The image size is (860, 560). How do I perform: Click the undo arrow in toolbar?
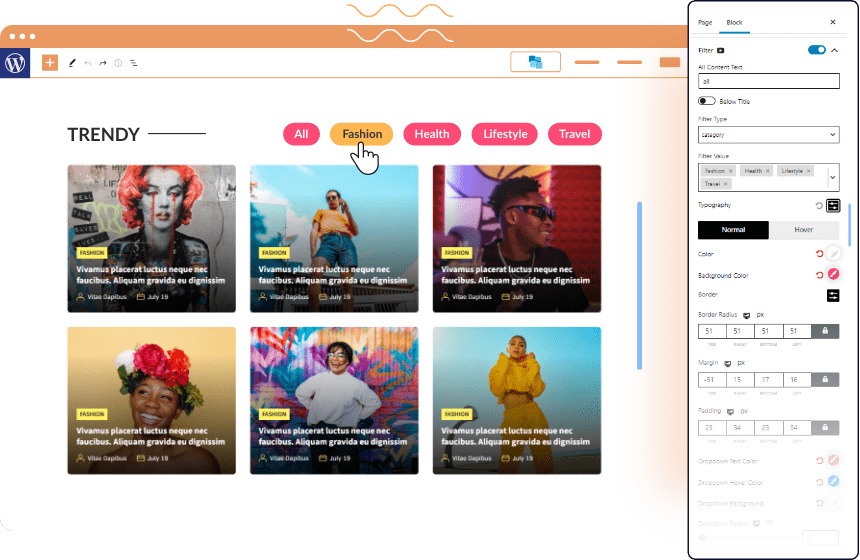coord(88,63)
